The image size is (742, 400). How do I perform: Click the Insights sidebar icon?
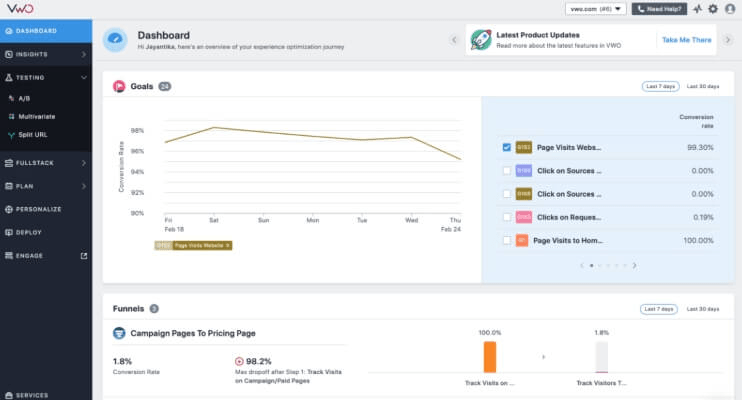tap(9, 54)
